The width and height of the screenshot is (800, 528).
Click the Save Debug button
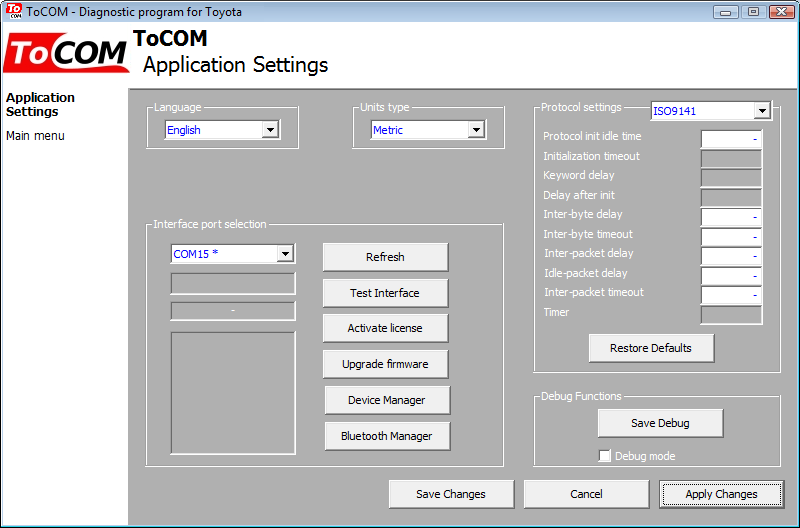click(x=660, y=423)
